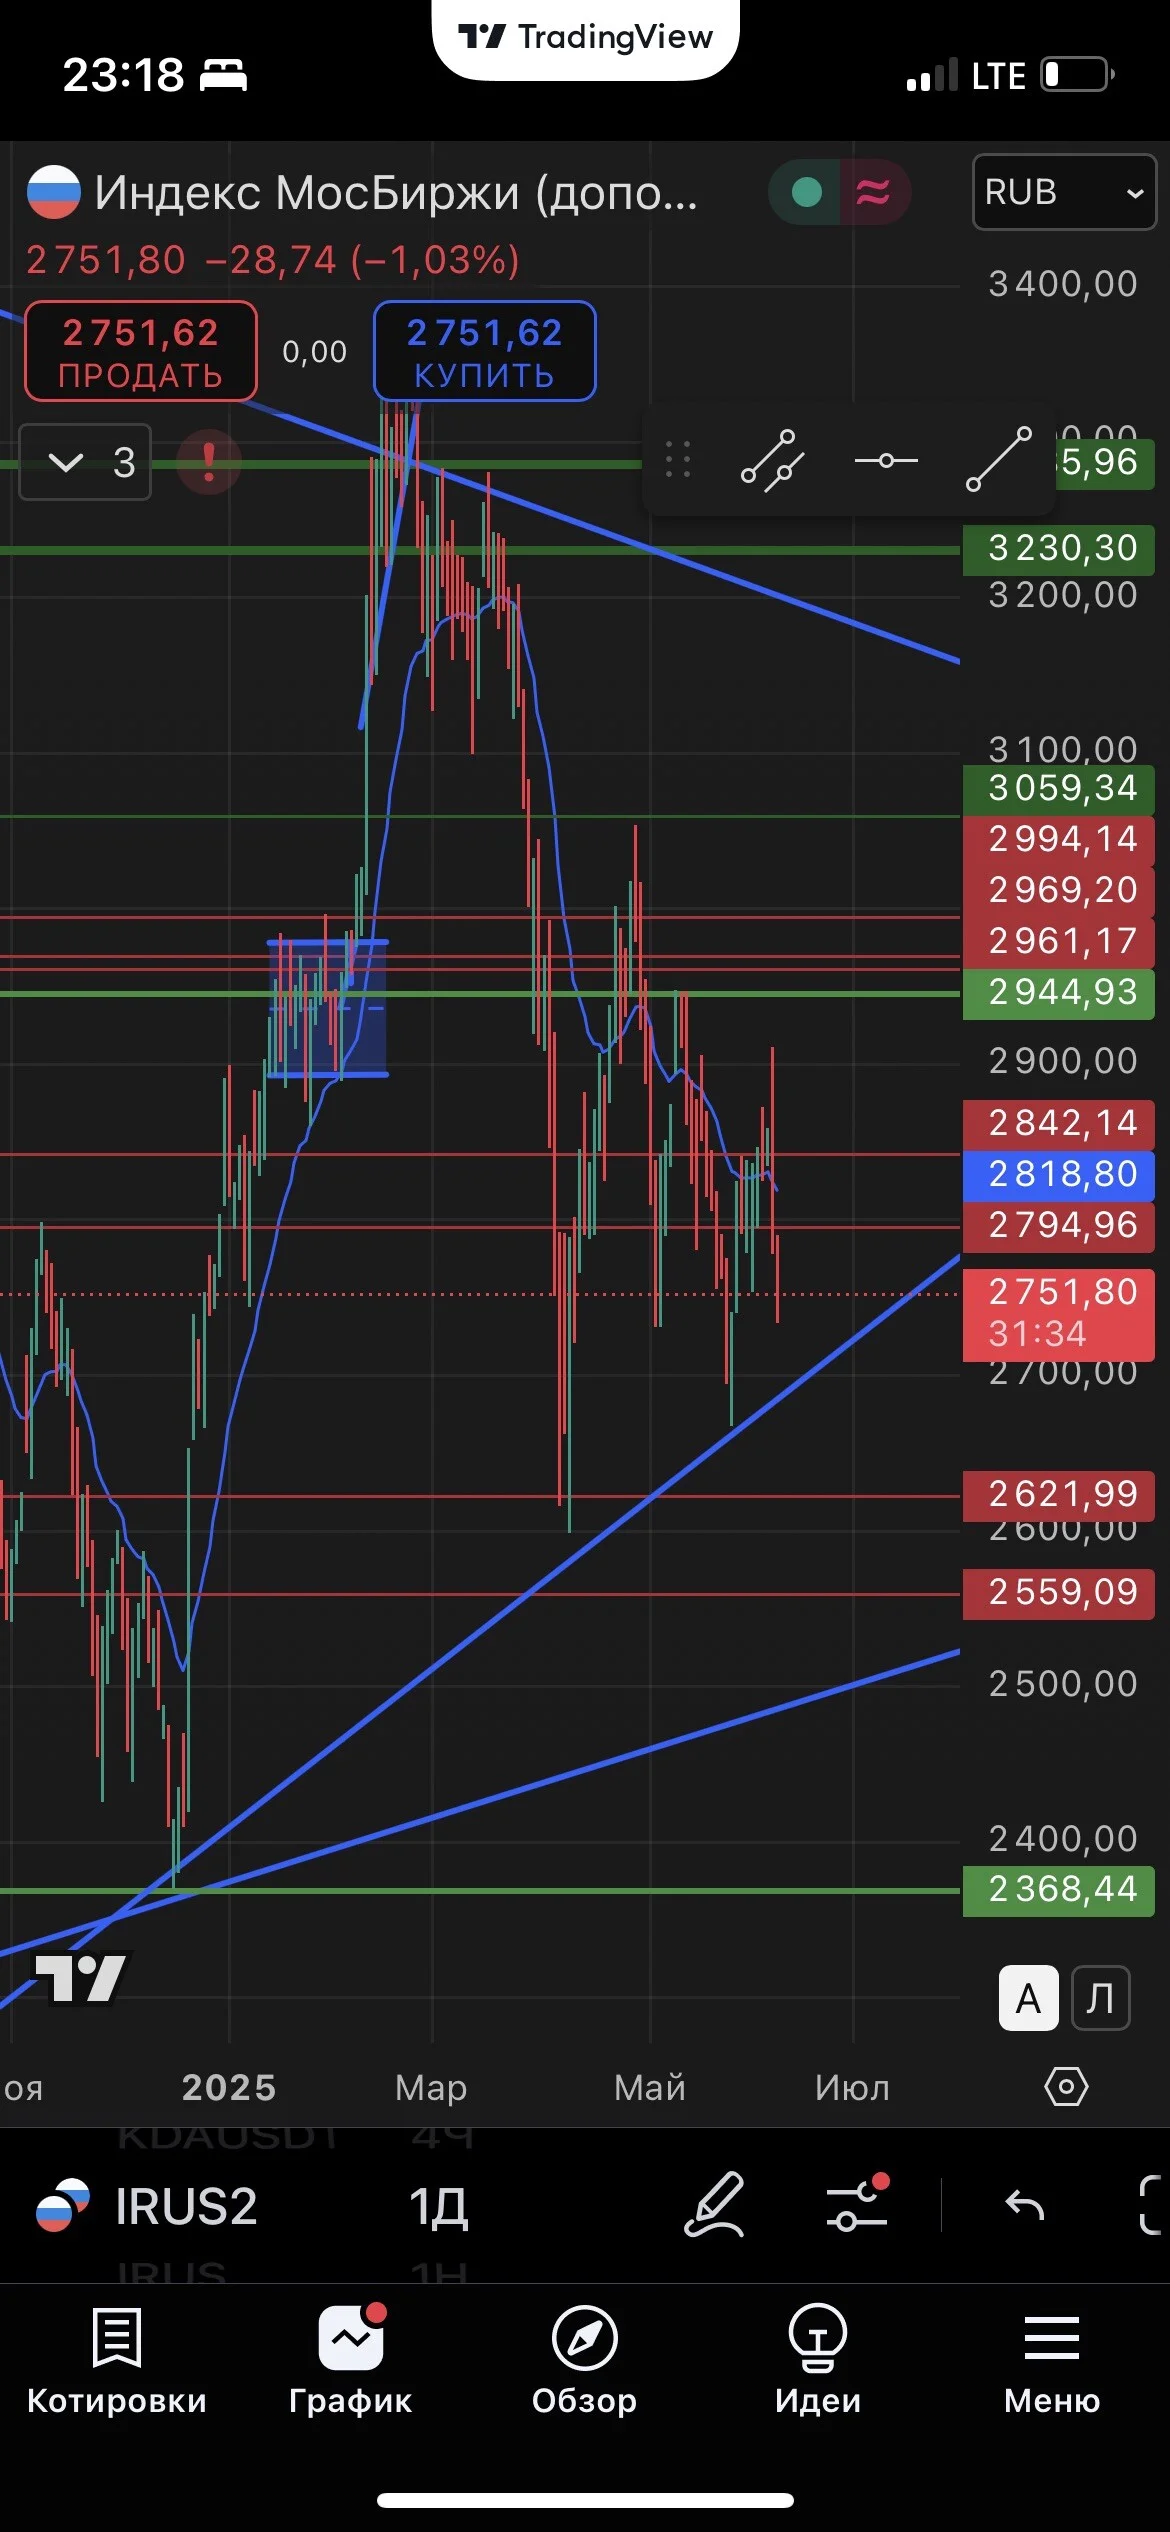Tap the 2621,99 red price label
The image size is (1170, 2532).
pos(1059,1495)
